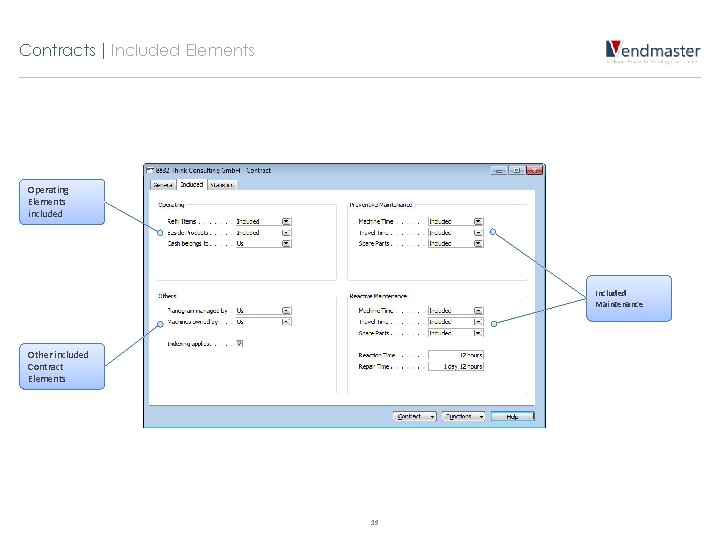This screenshot has height=540, width=720.
Task: Expand the Cash belongs to dropdown
Action: (286, 243)
